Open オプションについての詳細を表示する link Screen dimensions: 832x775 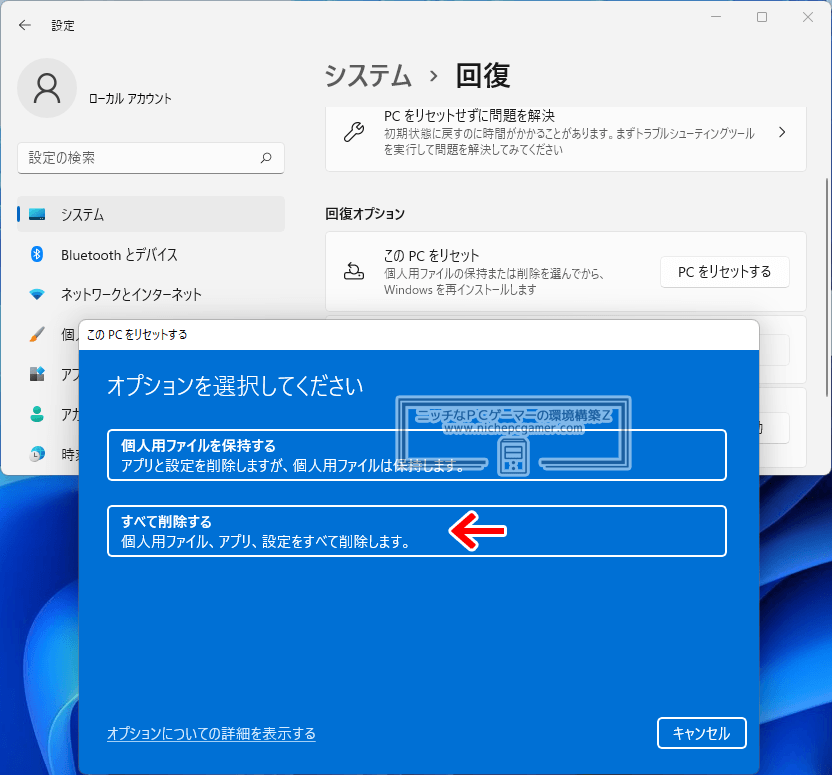tap(211, 734)
